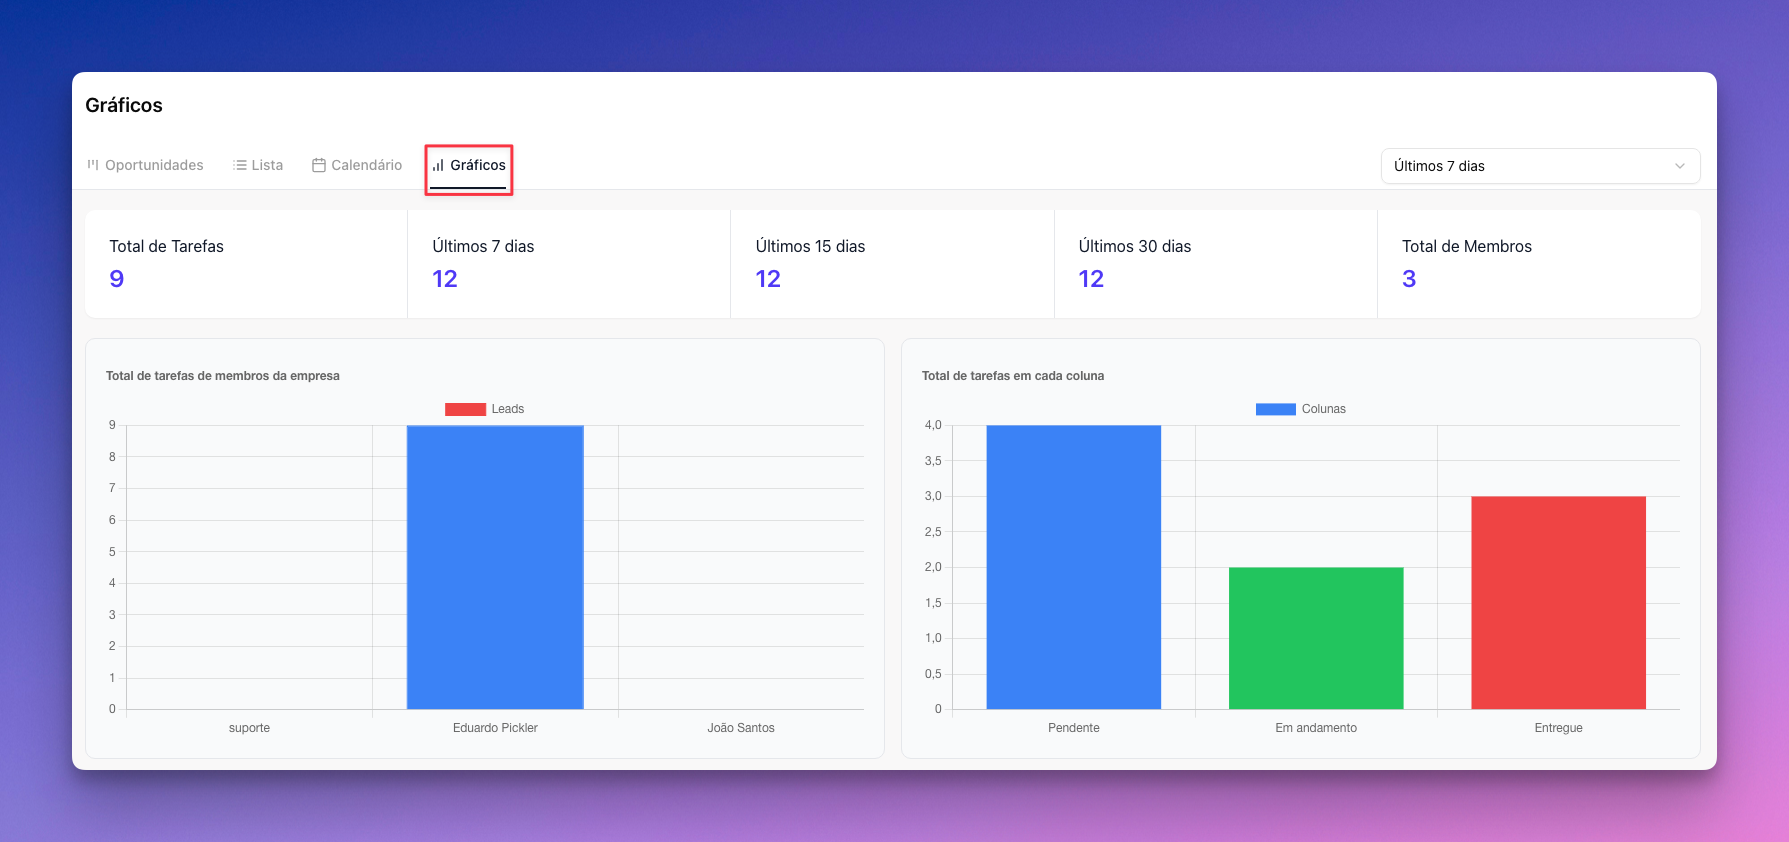Image resolution: width=1789 pixels, height=842 pixels.
Task: Select the green Em andamento bar
Action: (1316, 638)
